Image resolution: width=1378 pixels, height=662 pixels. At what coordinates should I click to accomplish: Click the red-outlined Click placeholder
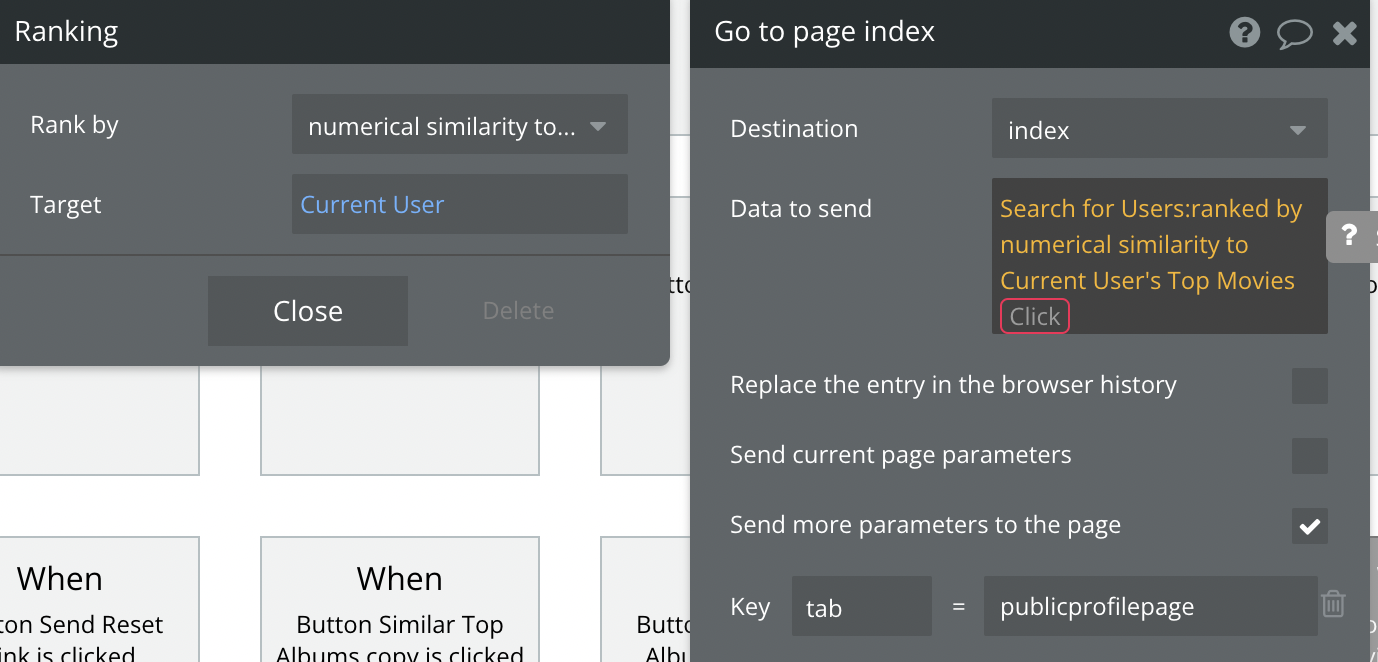[x=1034, y=317]
